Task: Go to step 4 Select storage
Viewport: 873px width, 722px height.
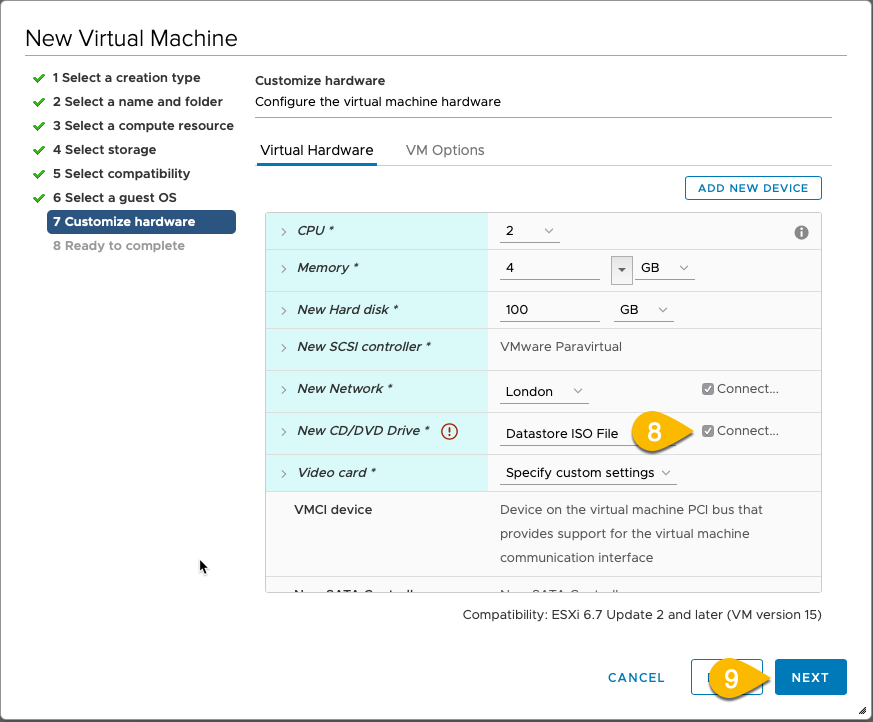Action: pos(104,150)
